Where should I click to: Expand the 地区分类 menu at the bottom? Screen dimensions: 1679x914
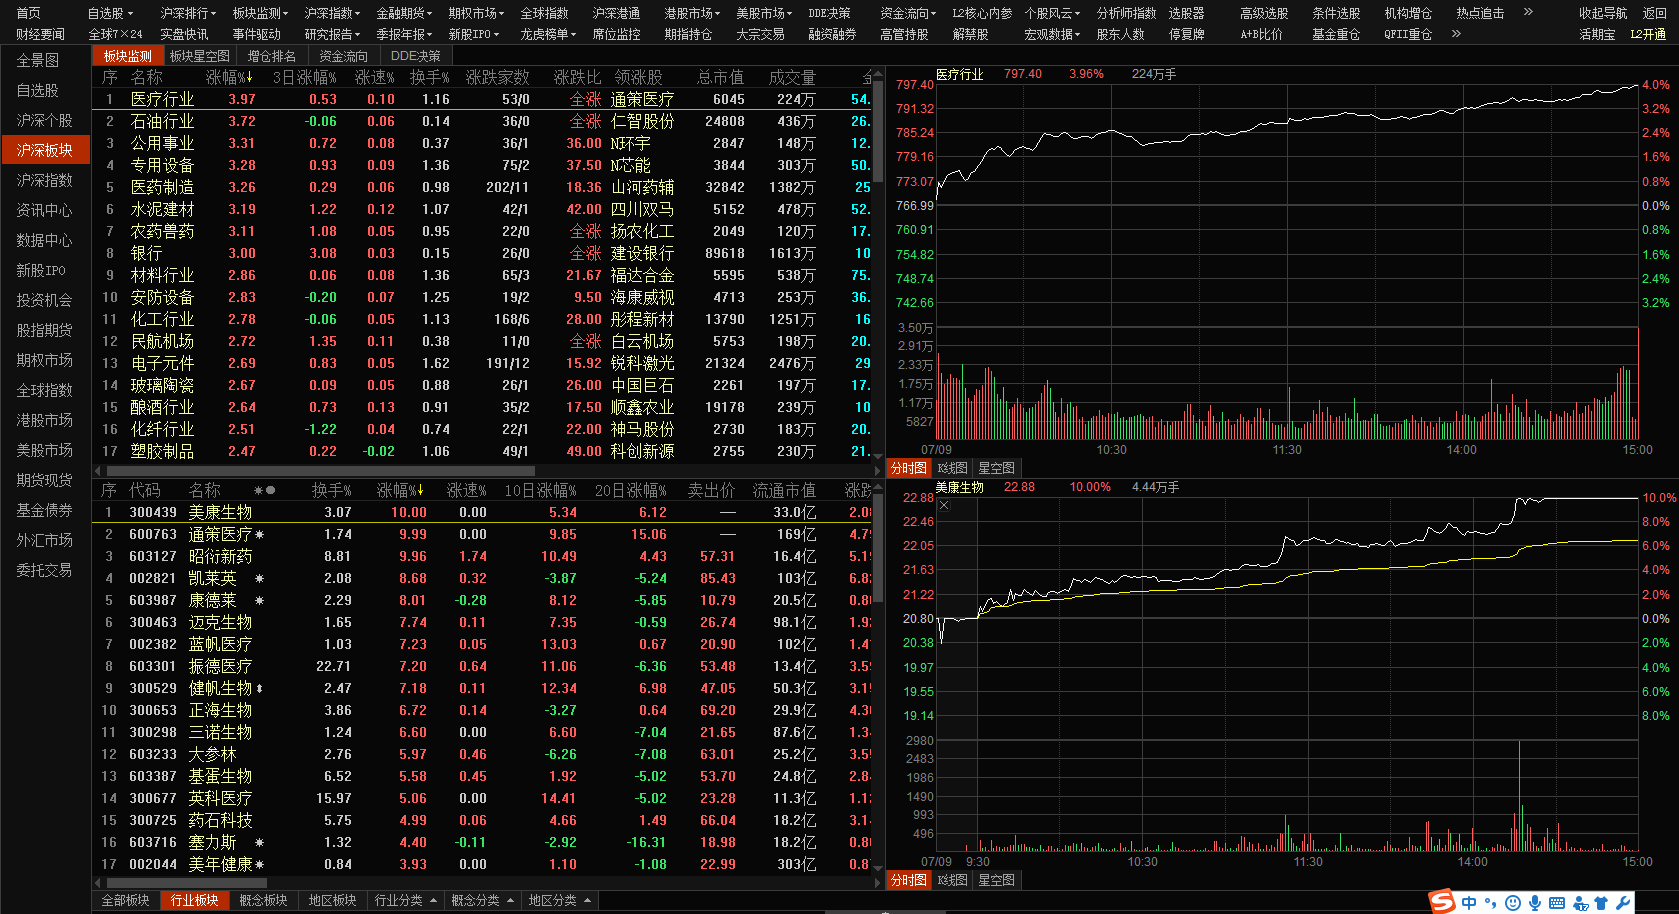[559, 900]
